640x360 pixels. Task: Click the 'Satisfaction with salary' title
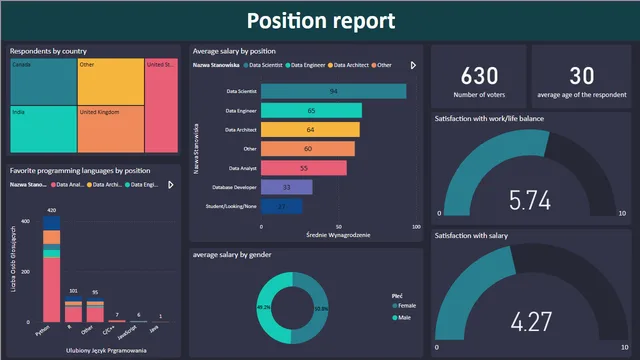(x=471, y=236)
